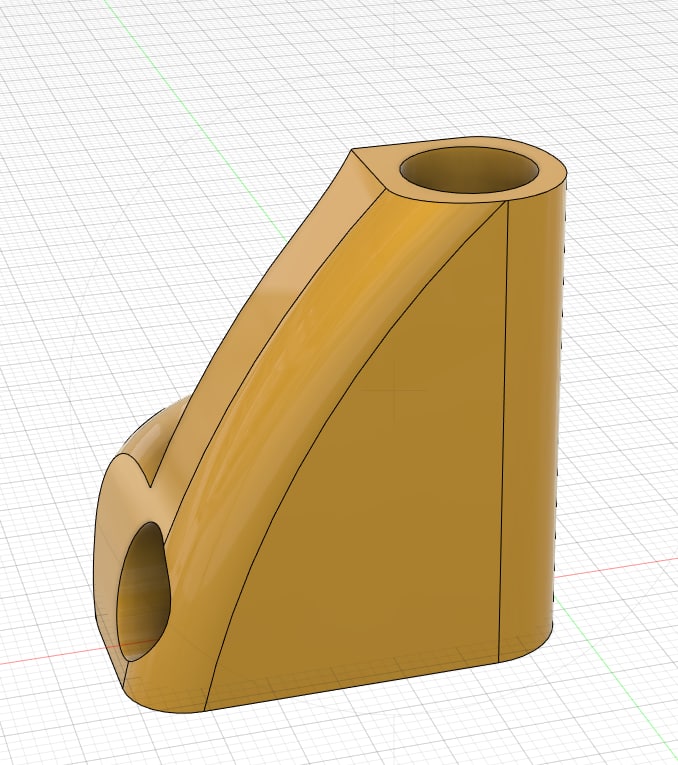Viewport: 678px width, 765px height.
Task: Select the teardrop-shaped hole on the left end
Action: click(143, 592)
